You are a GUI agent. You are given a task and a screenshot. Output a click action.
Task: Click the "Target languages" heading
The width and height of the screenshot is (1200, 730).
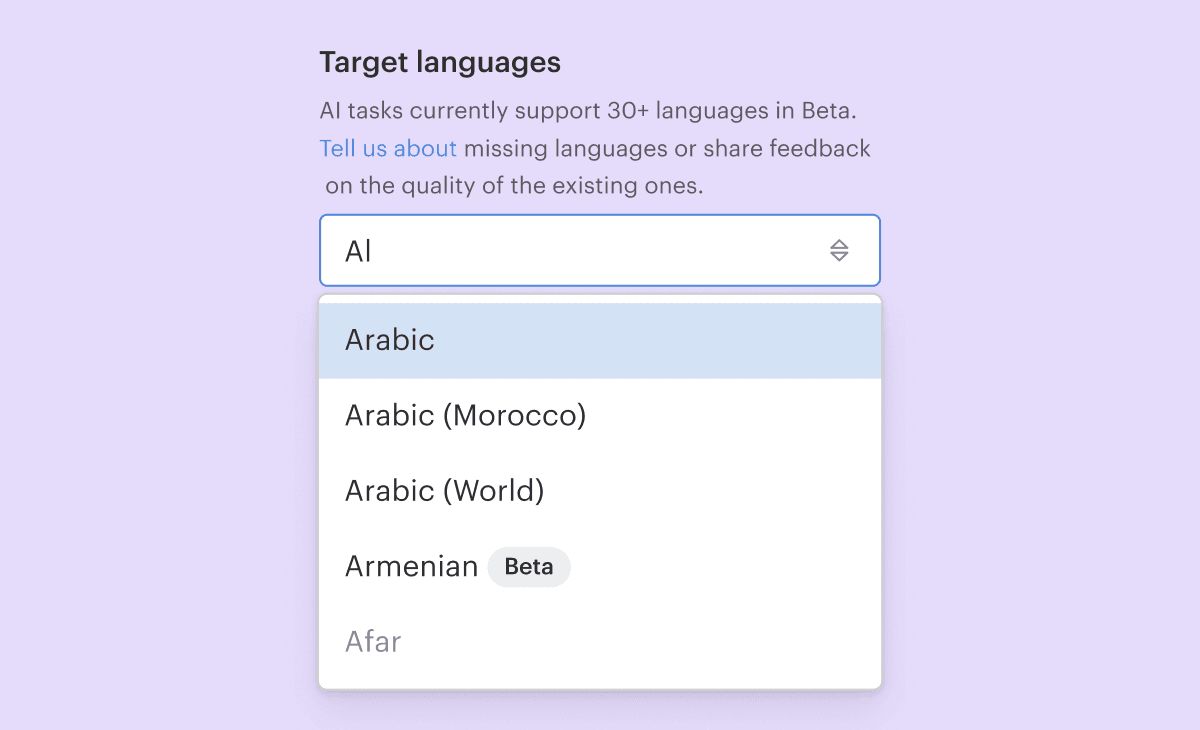[x=440, y=63]
